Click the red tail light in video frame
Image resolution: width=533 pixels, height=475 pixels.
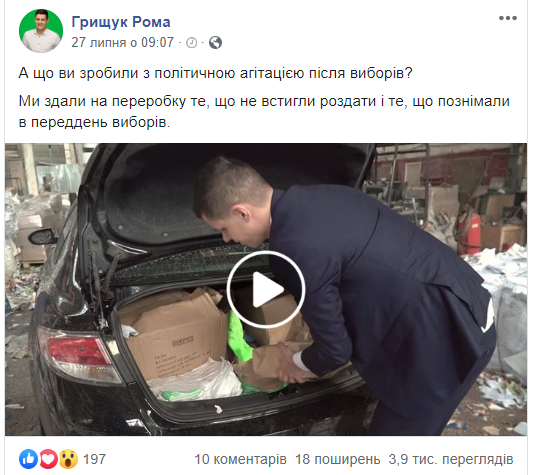pyautogui.click(x=78, y=354)
